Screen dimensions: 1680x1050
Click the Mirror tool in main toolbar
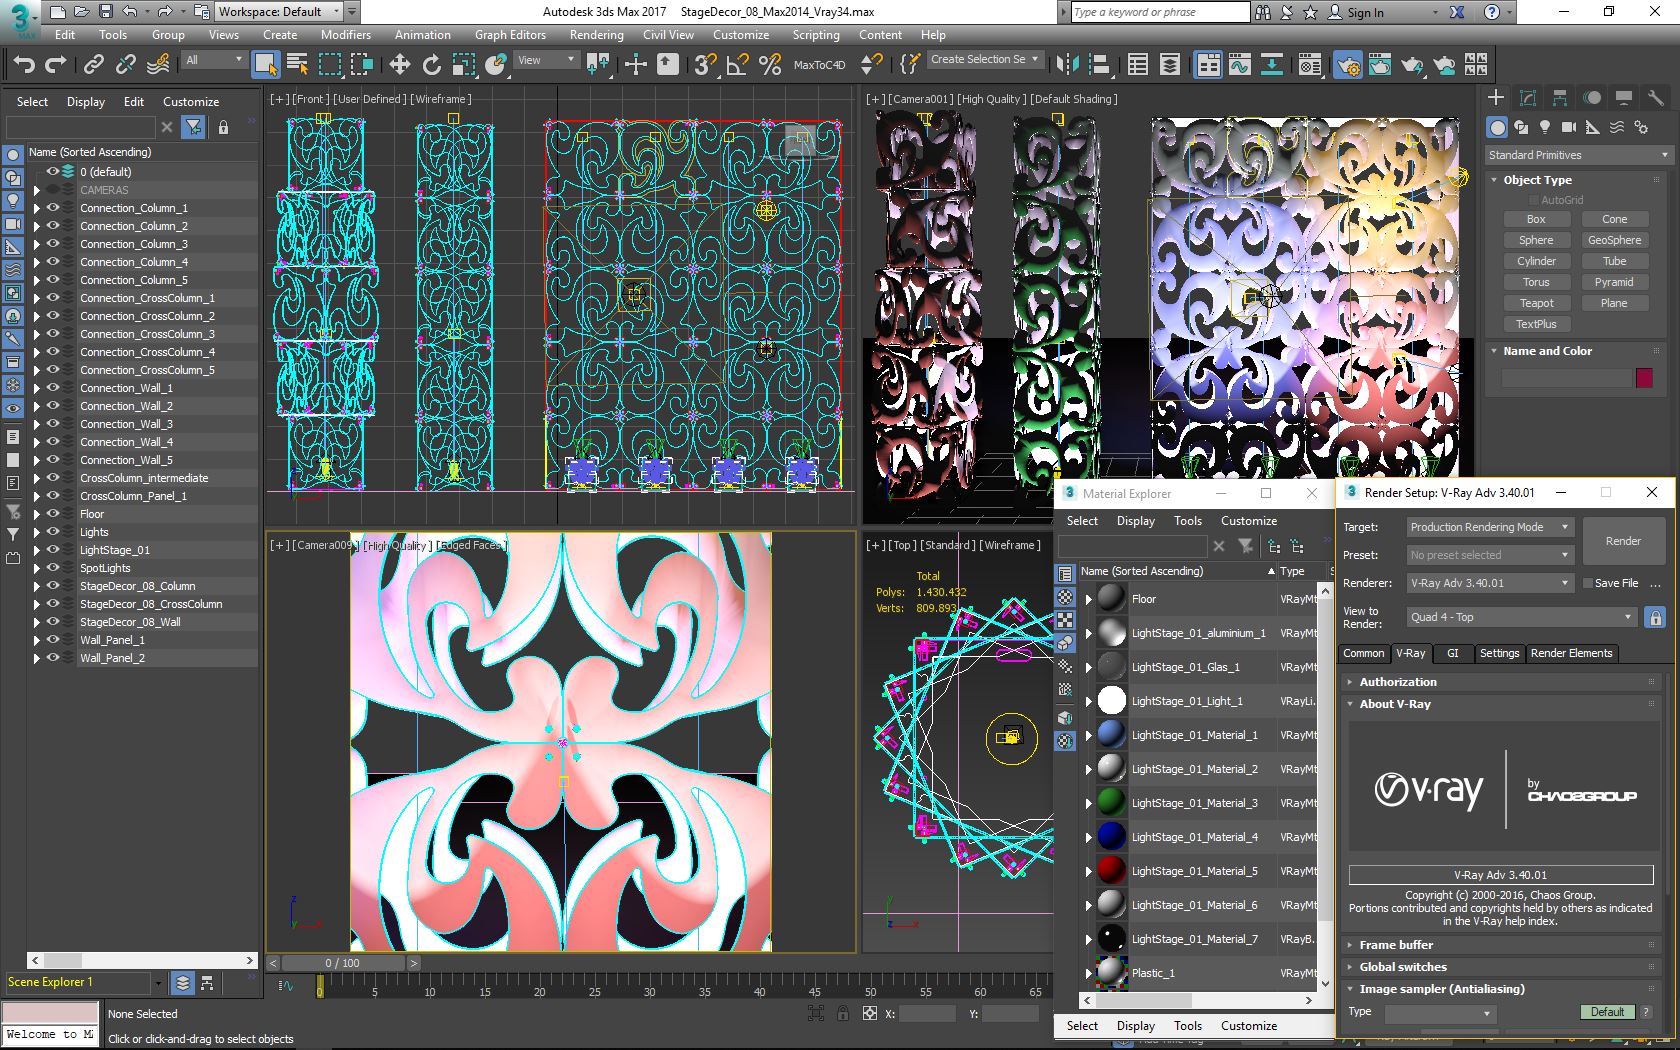(1067, 65)
